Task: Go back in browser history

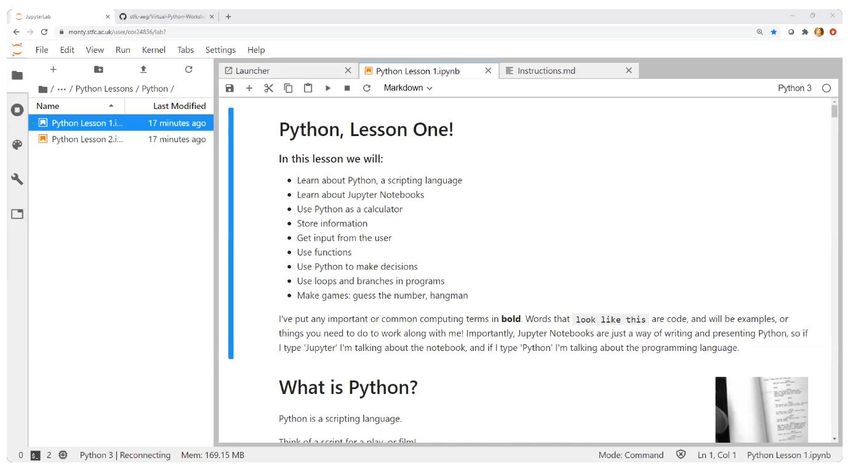Action: pyautogui.click(x=16, y=32)
